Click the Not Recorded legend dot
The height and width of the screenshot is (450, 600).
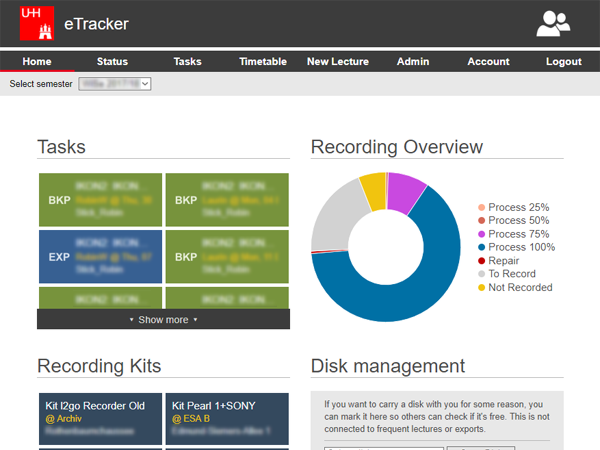[x=482, y=287]
